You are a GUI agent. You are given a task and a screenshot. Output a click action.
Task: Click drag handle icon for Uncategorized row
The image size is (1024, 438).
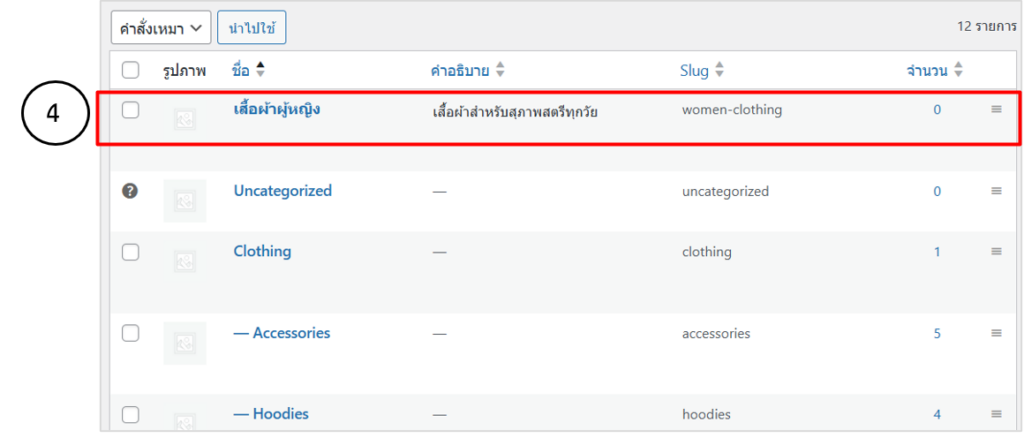click(996, 191)
